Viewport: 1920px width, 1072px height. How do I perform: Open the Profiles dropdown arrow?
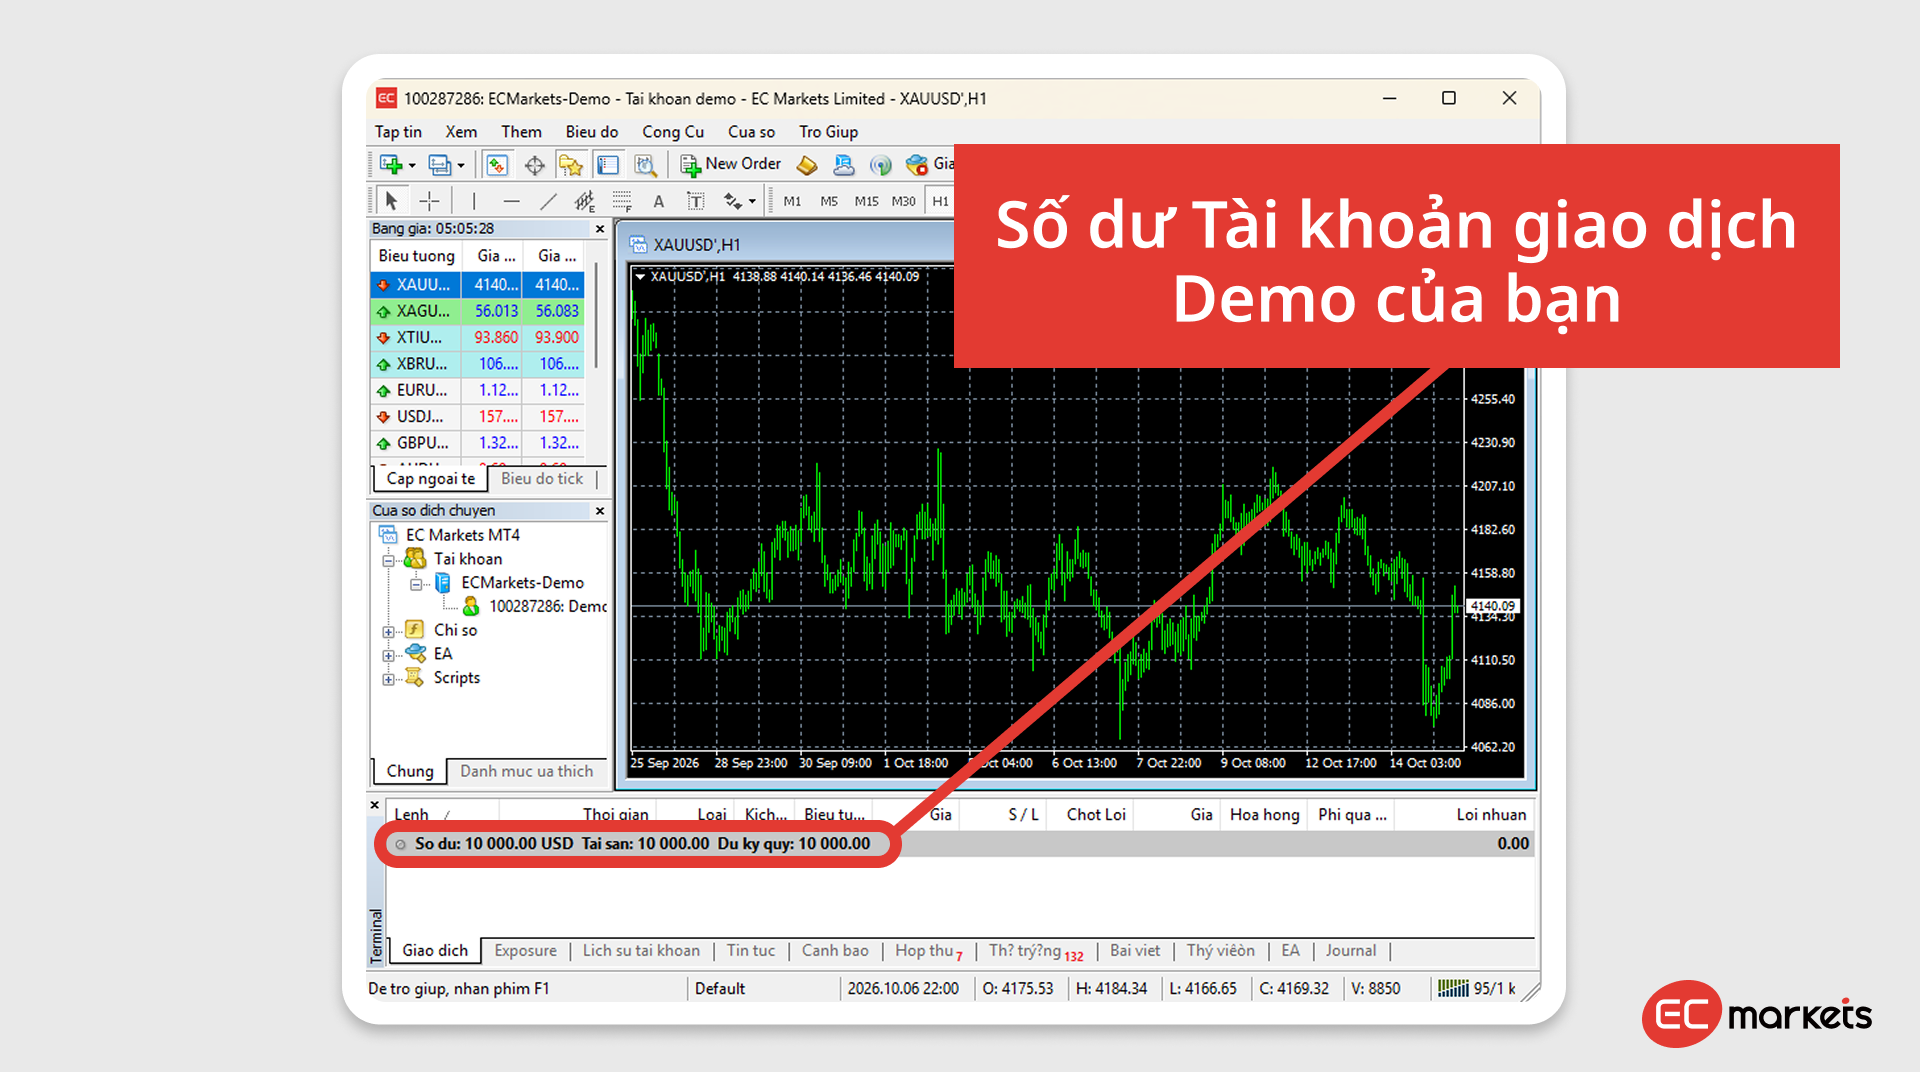[x=461, y=166]
